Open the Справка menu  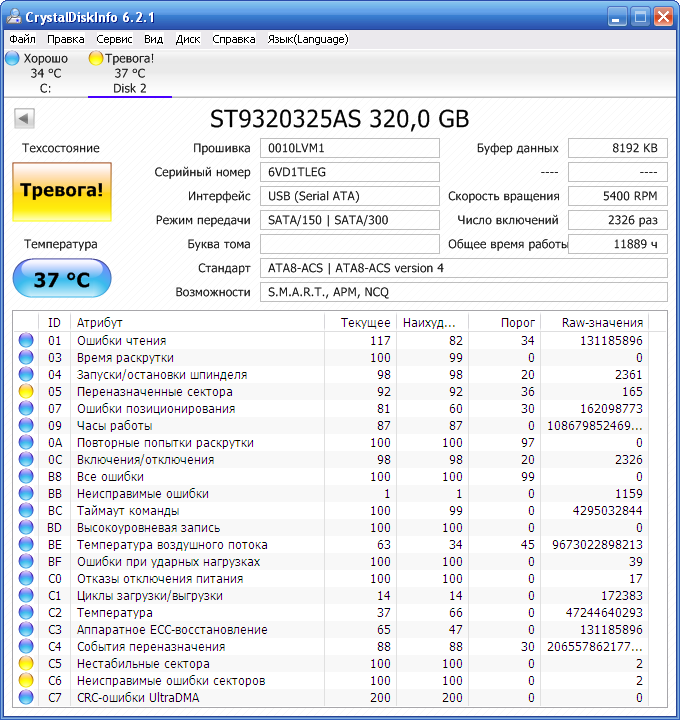point(233,39)
